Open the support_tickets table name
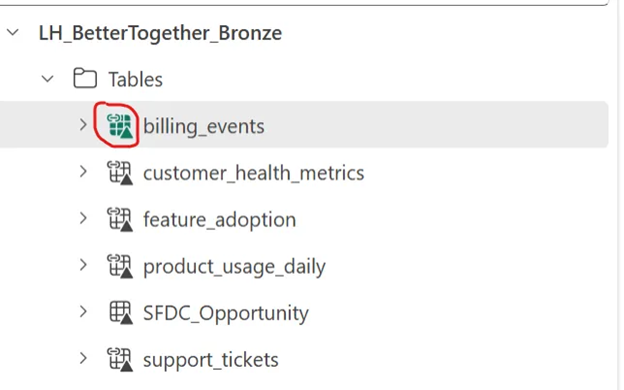Viewport: 624px width, 390px height. tap(211, 360)
